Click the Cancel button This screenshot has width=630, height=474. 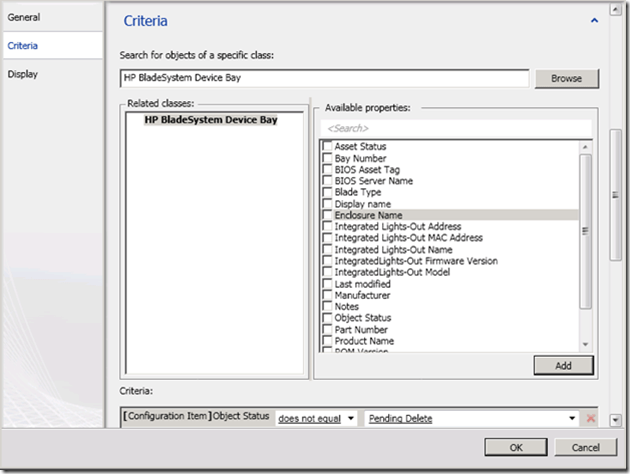pos(585,446)
